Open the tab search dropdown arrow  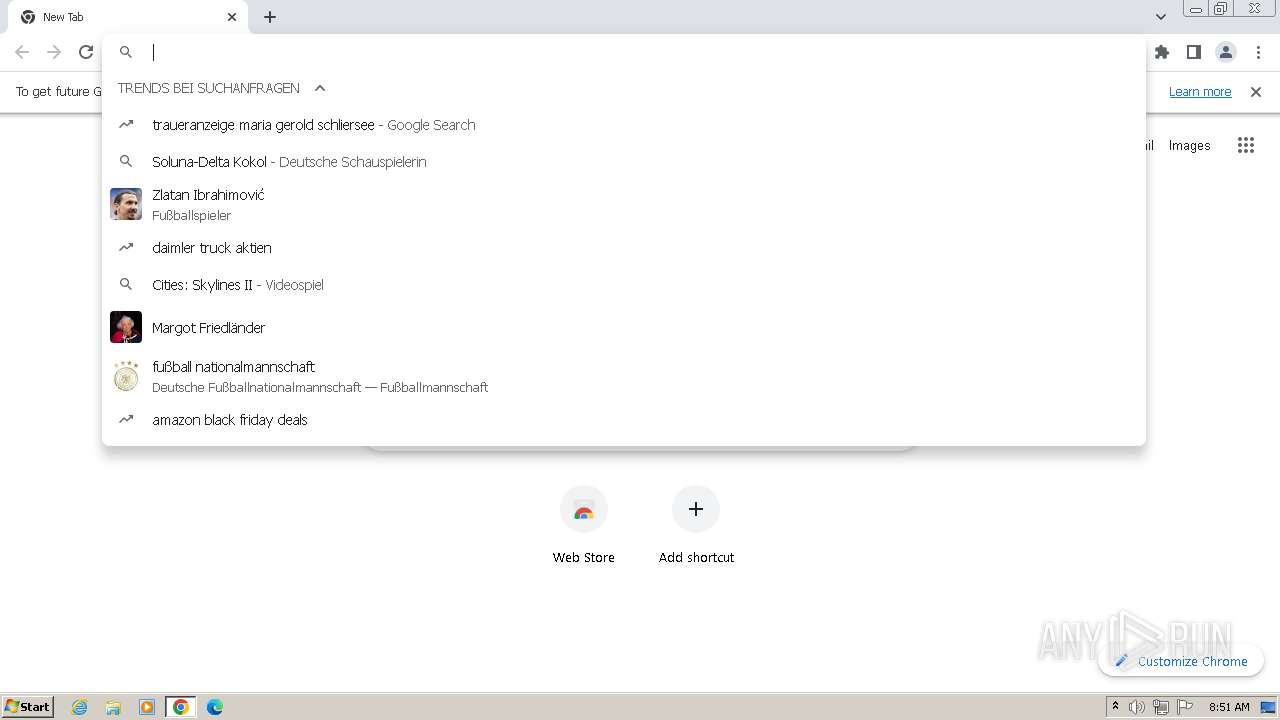[1161, 17]
